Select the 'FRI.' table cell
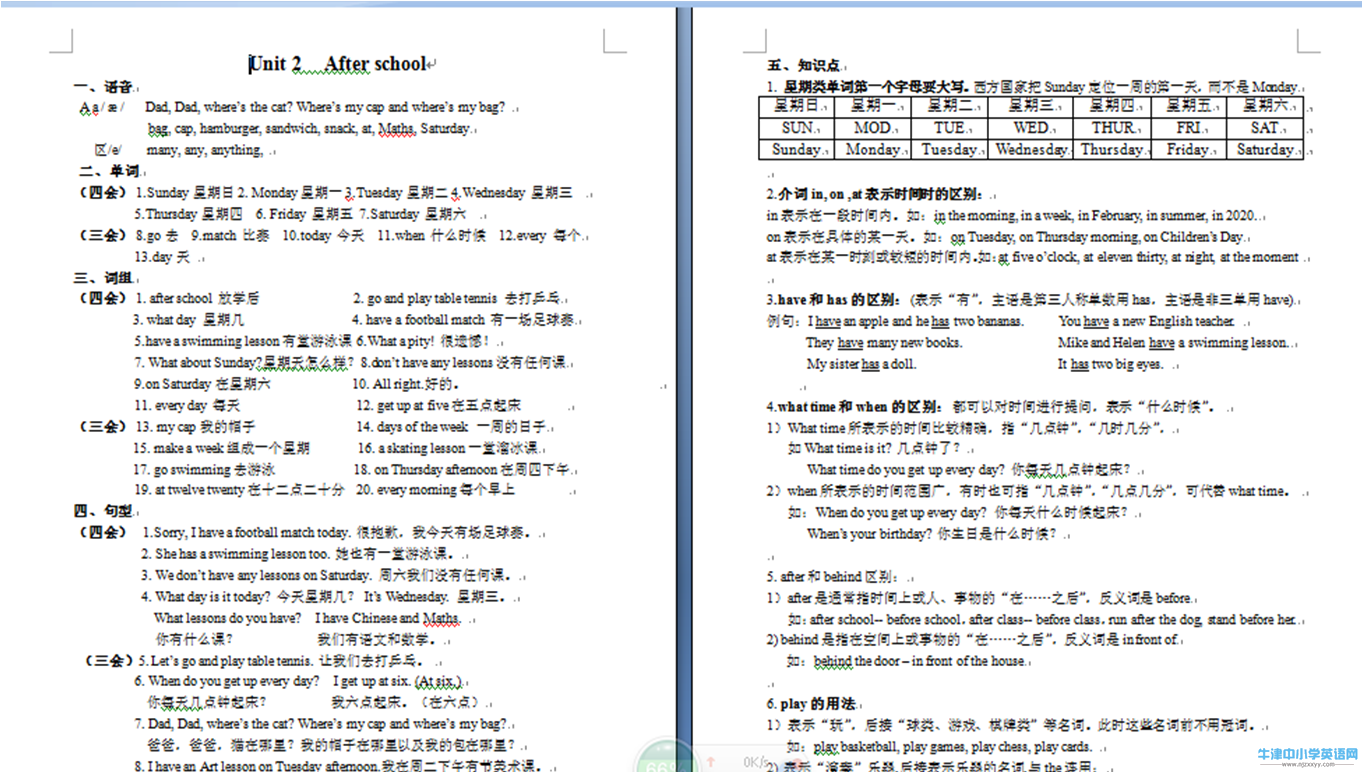The image size is (1363, 773). point(1189,128)
